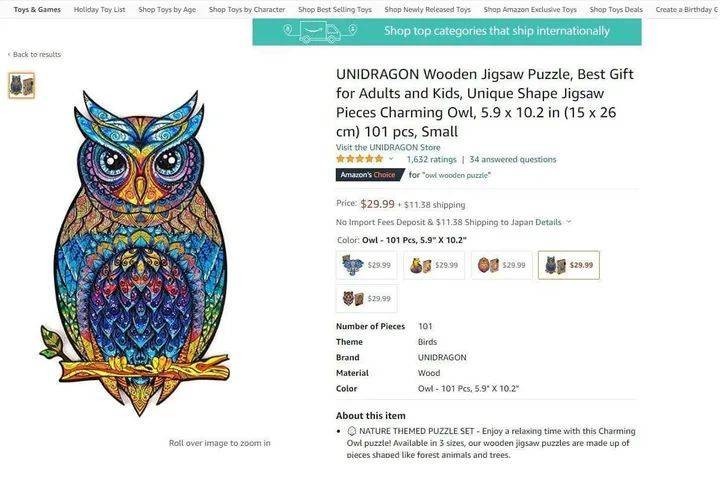Select the small owl image thumbnail
720x480 pixels.
[x=21, y=86]
